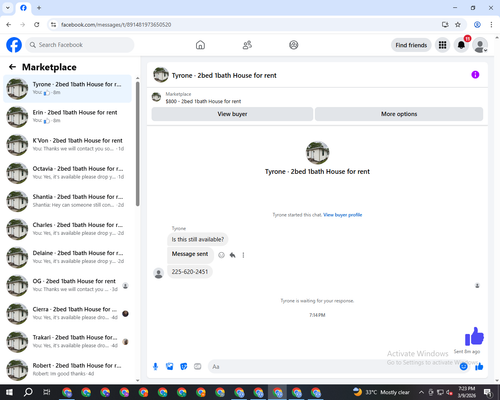This screenshot has width=500, height=400.
Task: Open the weather widget on the taskbar
Action: pyautogui.click(x=381, y=392)
